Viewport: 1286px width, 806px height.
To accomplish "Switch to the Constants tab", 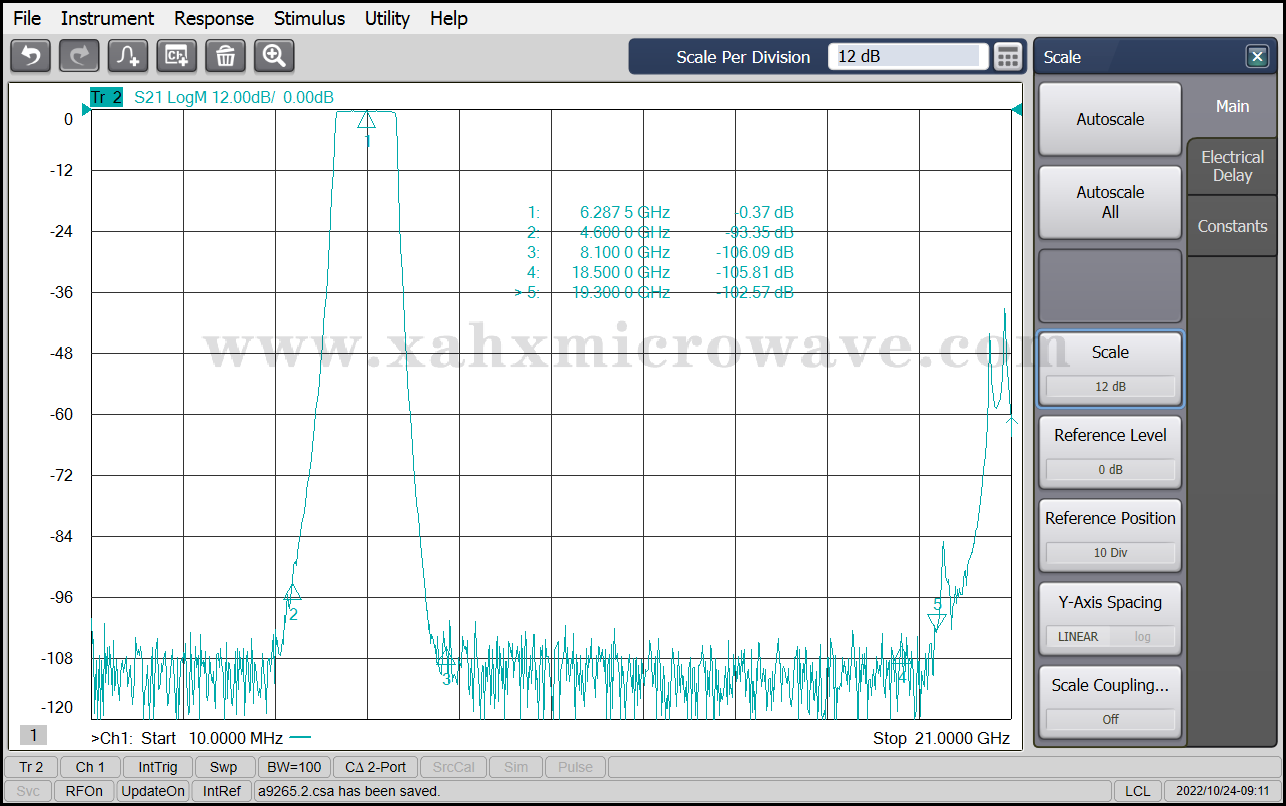I will [1232, 226].
